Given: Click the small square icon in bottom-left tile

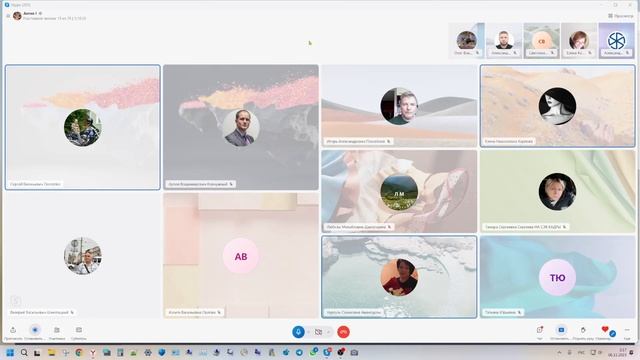Looking at the screenshot, I should pyautogui.click(x=16, y=301).
